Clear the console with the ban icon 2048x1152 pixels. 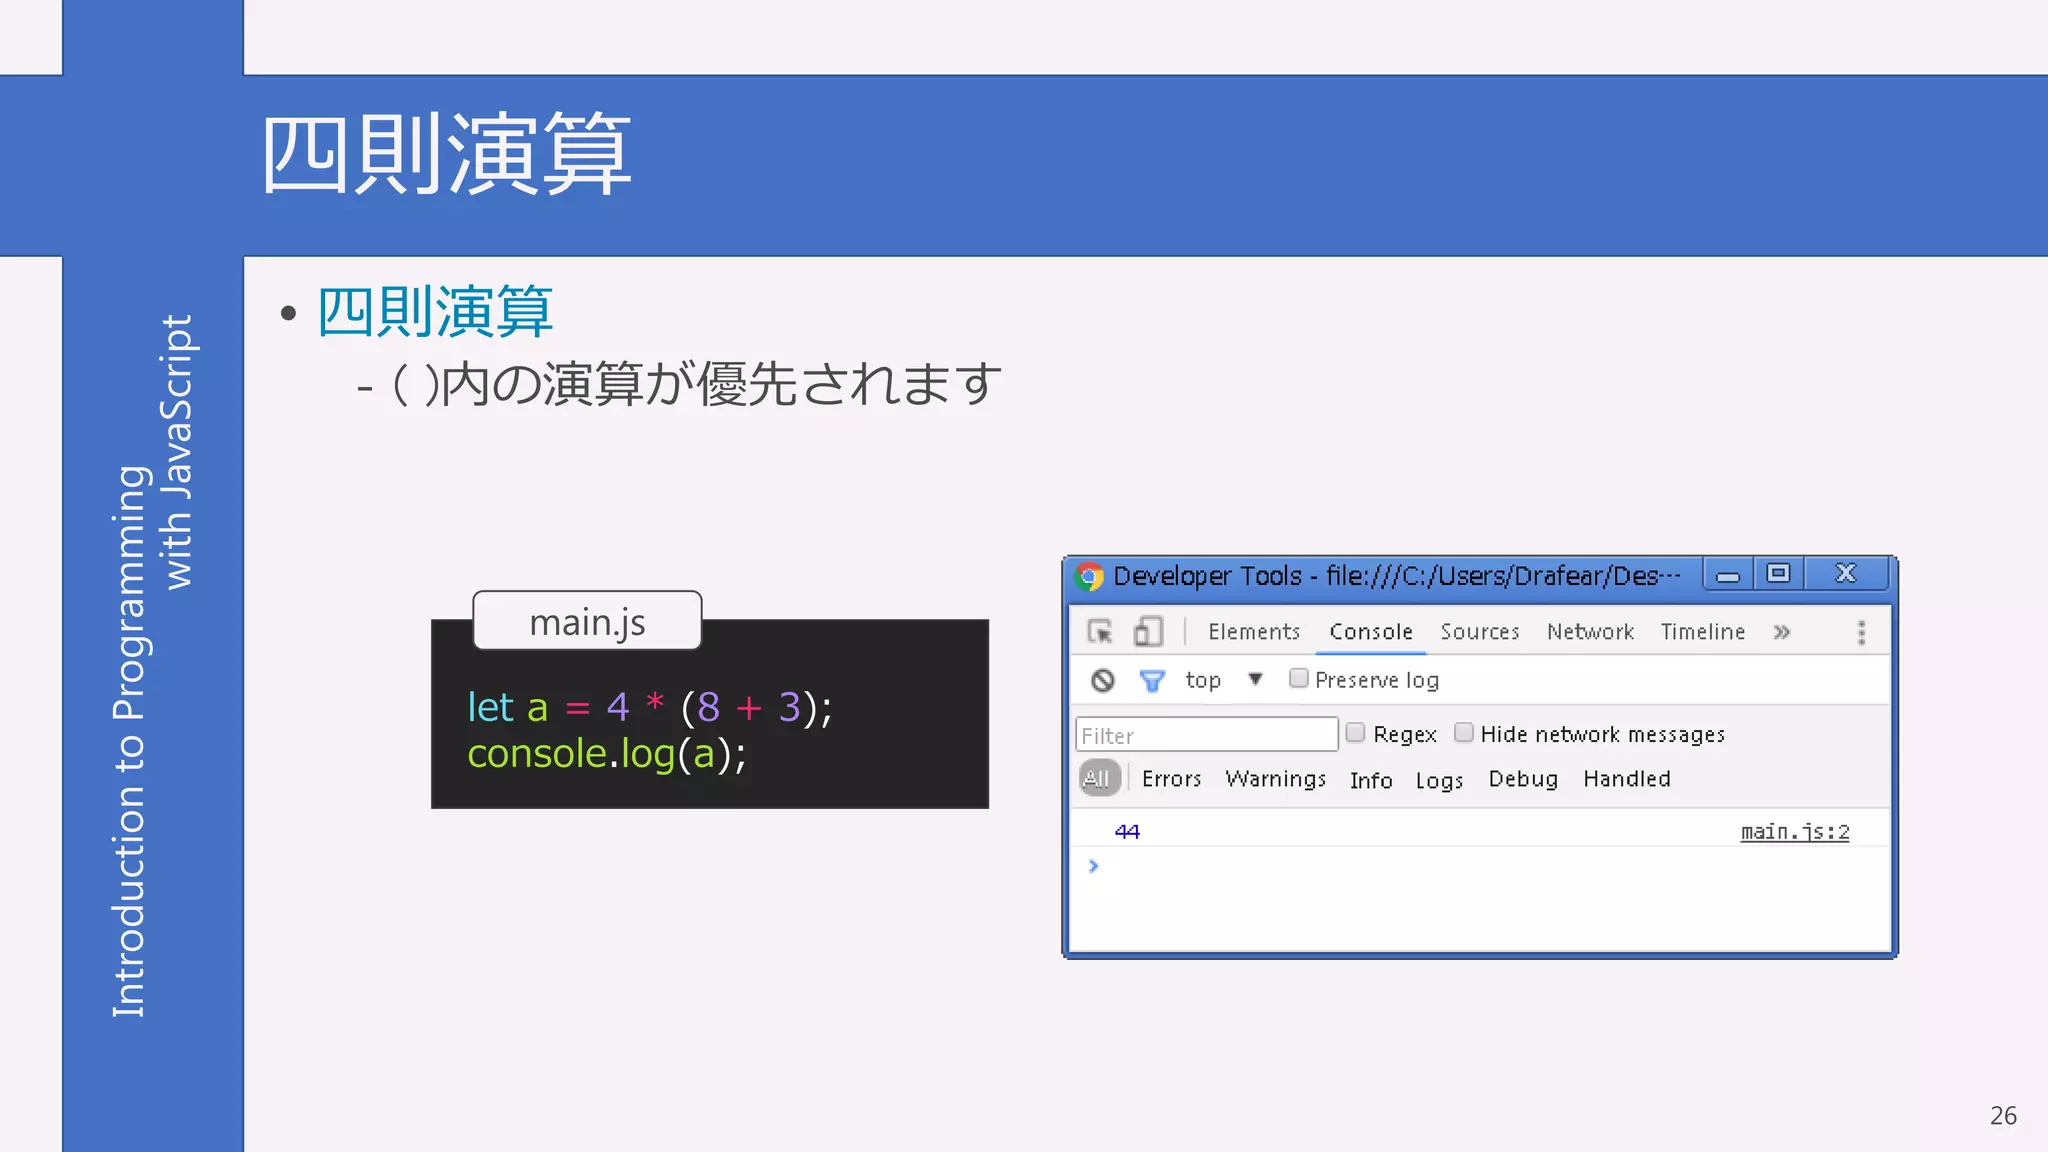(x=1102, y=680)
